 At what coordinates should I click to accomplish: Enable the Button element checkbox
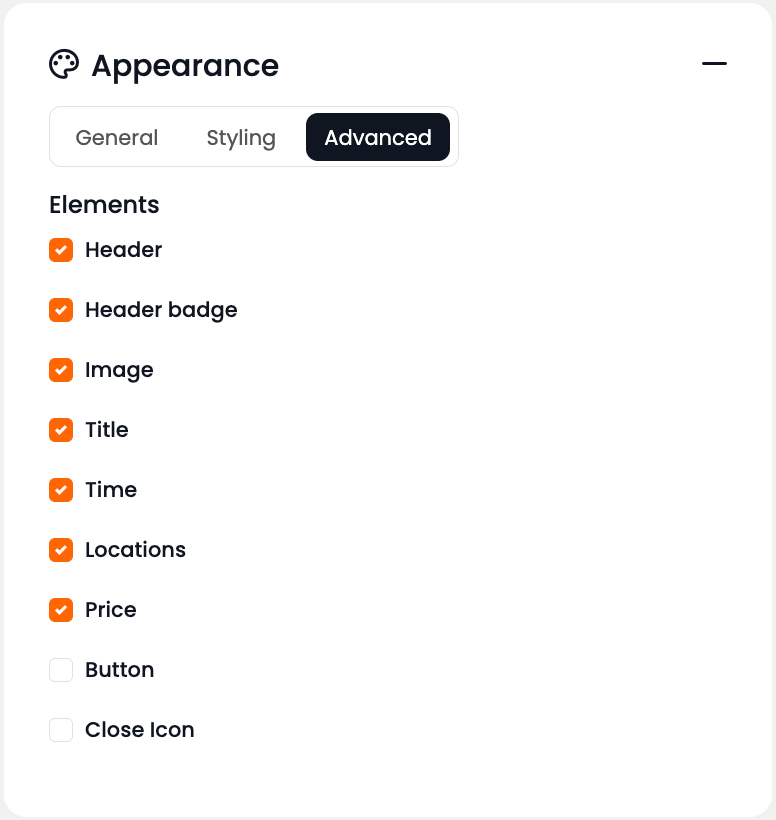[x=61, y=670]
